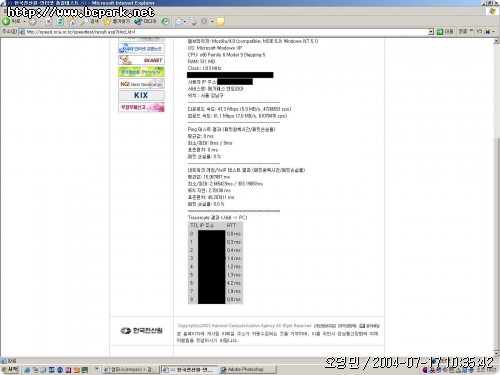
Task: Click the vertical scrollbar down arrow
Action: coord(497,353)
